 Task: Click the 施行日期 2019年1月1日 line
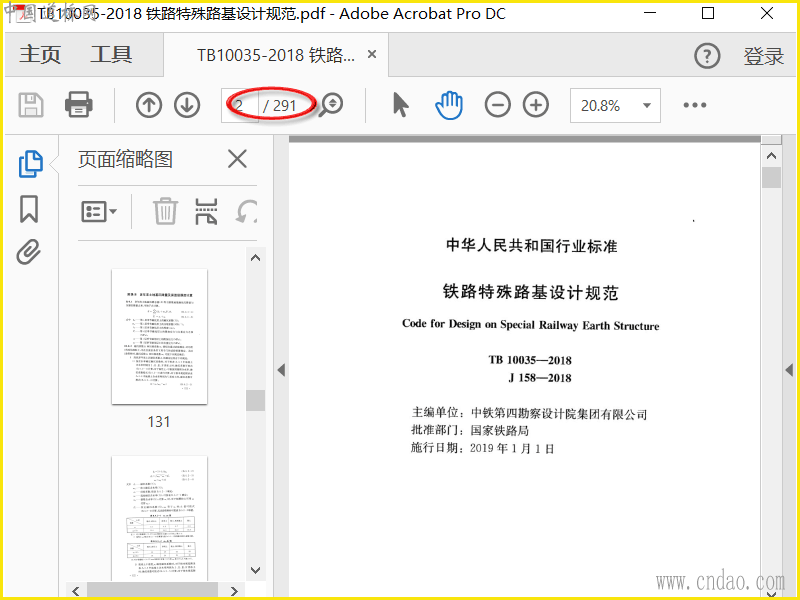point(483,448)
